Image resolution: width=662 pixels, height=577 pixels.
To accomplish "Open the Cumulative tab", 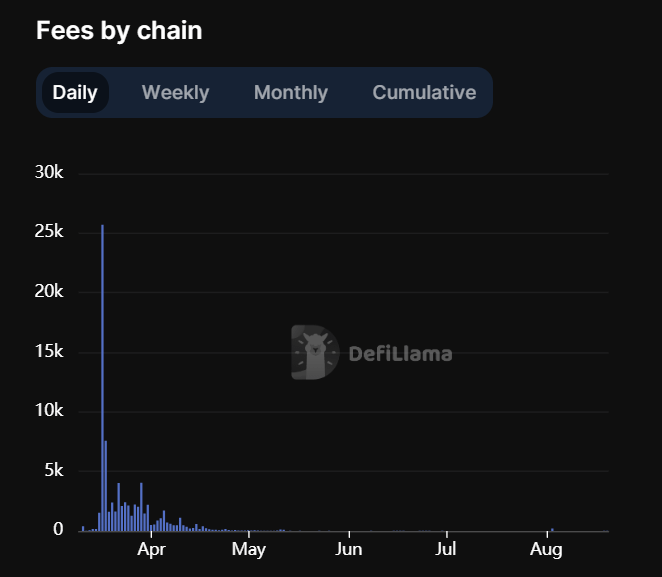I will pos(424,93).
